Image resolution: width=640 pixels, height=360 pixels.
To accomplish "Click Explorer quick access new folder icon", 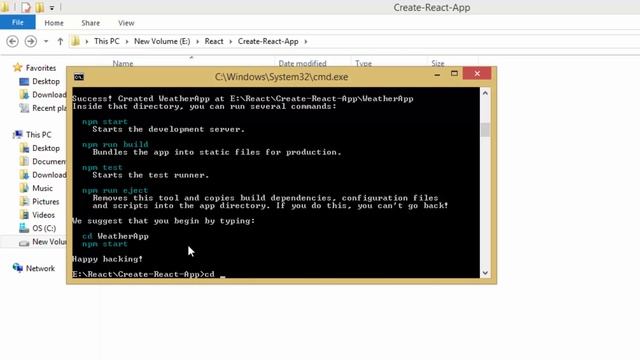I will (x=40, y=7).
